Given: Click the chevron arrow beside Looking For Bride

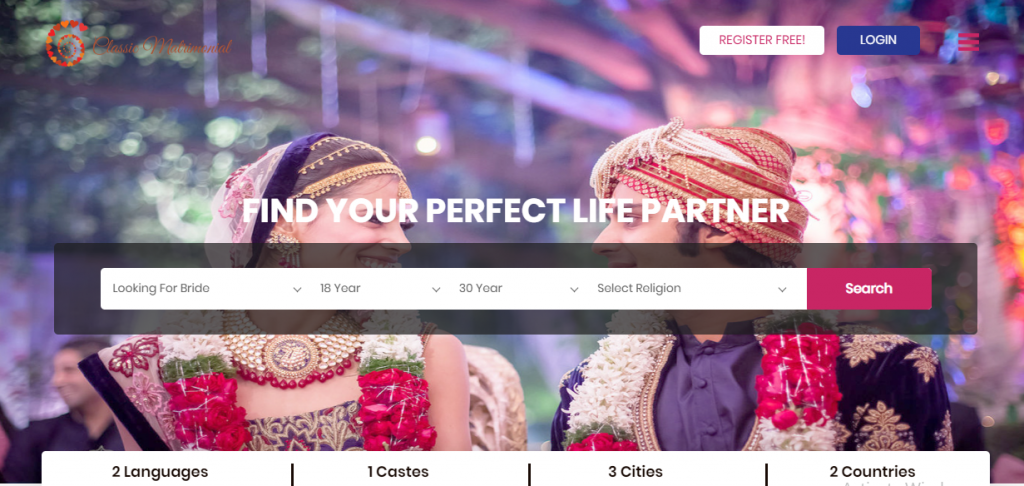Looking at the screenshot, I should click(297, 289).
